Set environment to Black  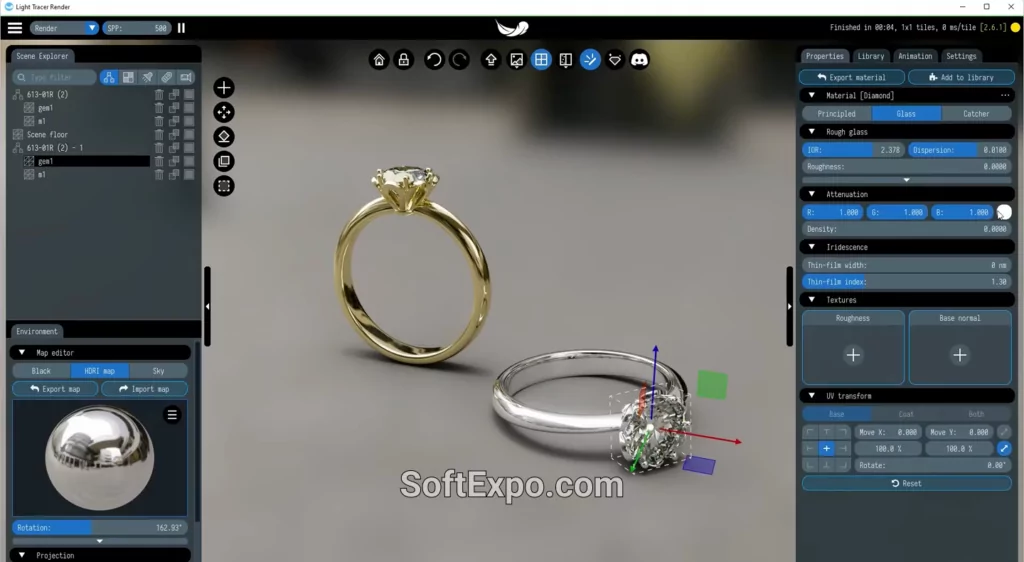click(x=41, y=371)
